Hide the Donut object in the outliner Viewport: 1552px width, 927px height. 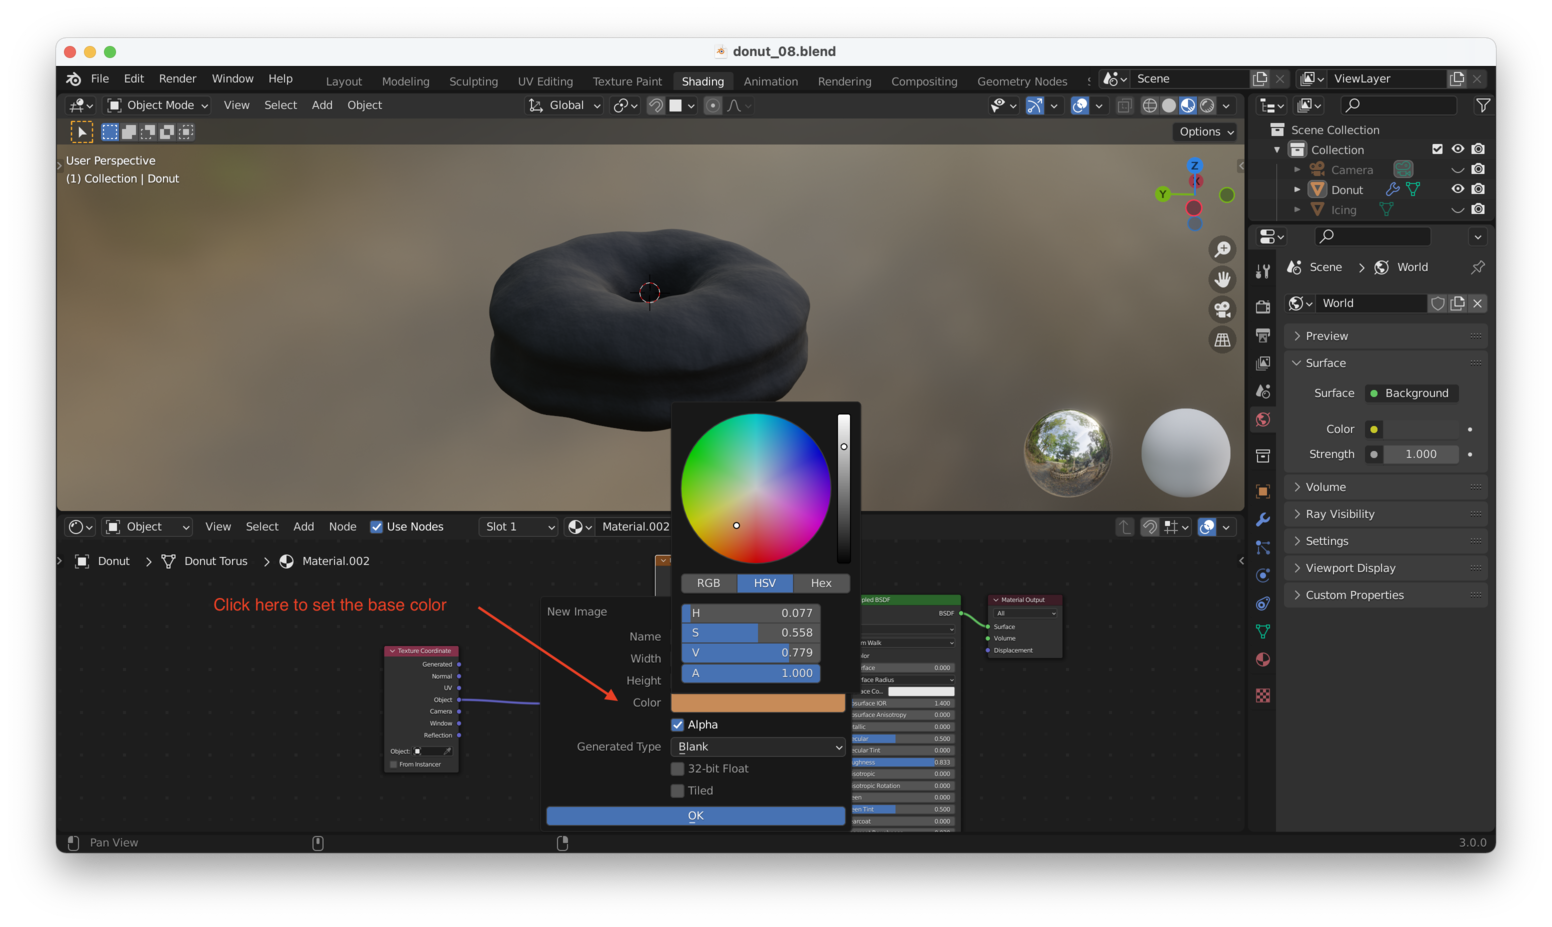[1460, 189]
